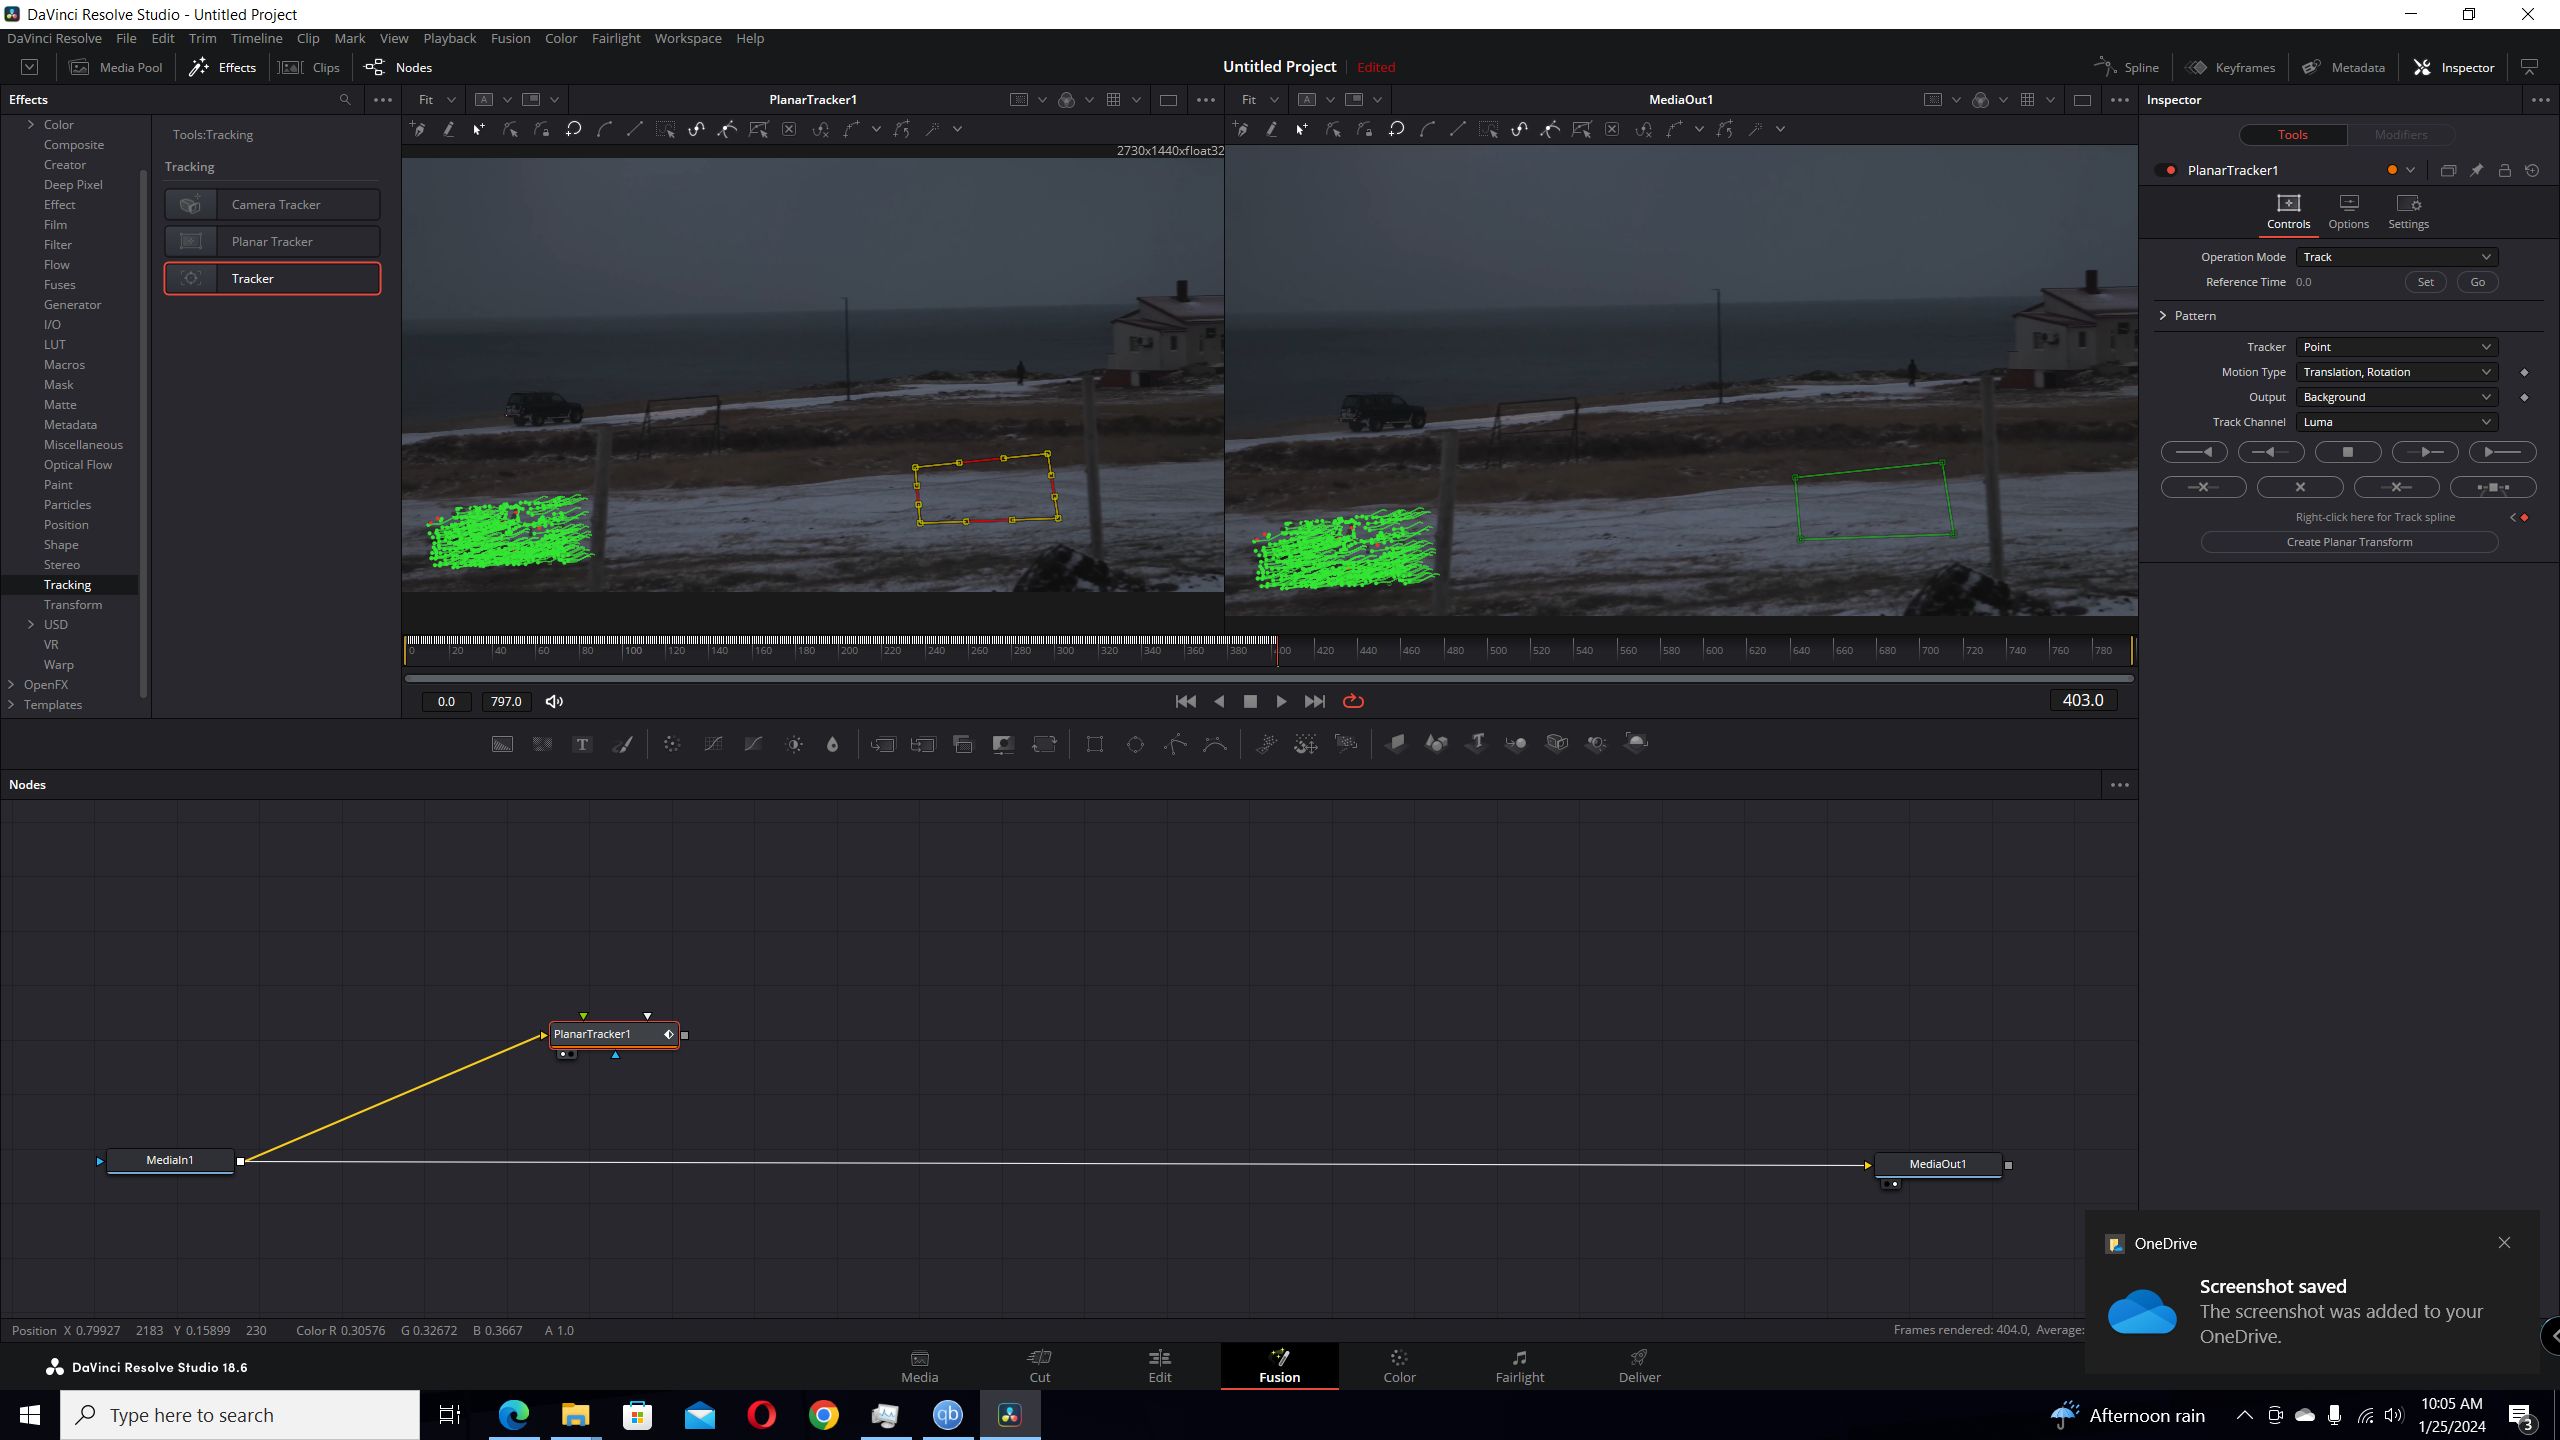
Task: Expand the Pattern section
Action: pyautogui.click(x=2163, y=316)
